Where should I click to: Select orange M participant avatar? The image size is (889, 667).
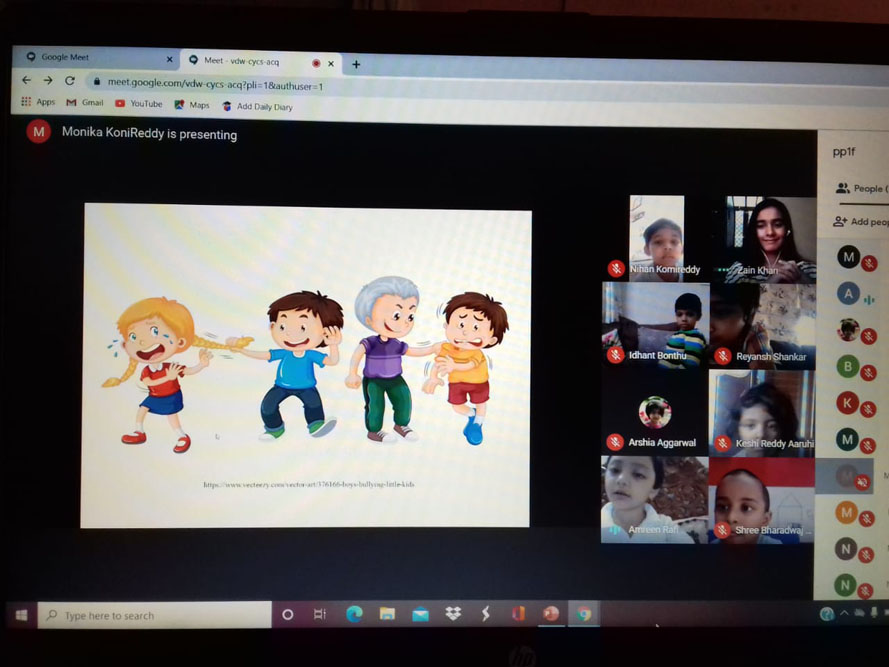[846, 513]
